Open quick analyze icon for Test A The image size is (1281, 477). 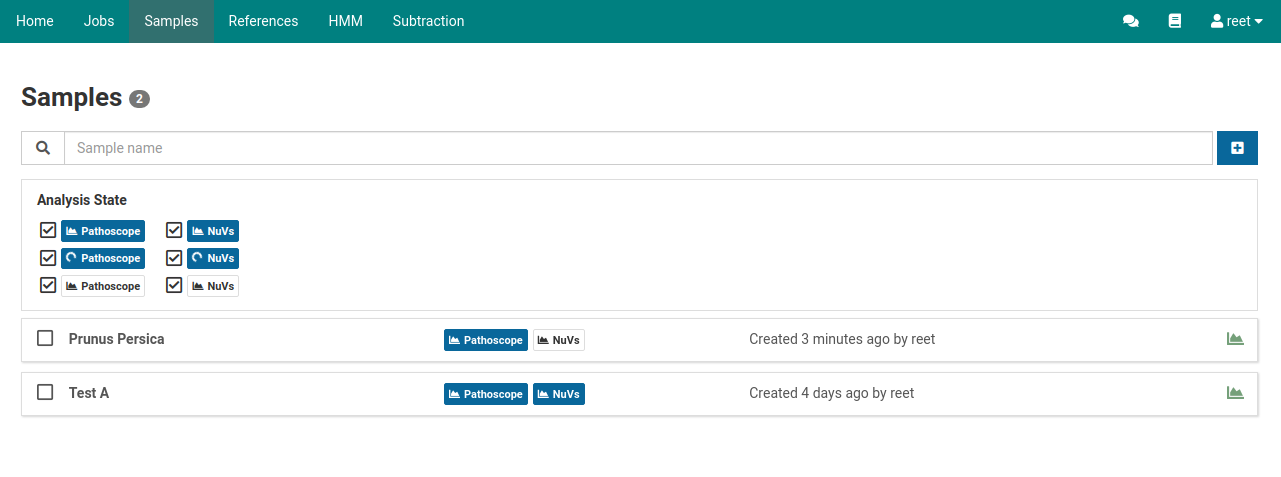pyautogui.click(x=1235, y=393)
